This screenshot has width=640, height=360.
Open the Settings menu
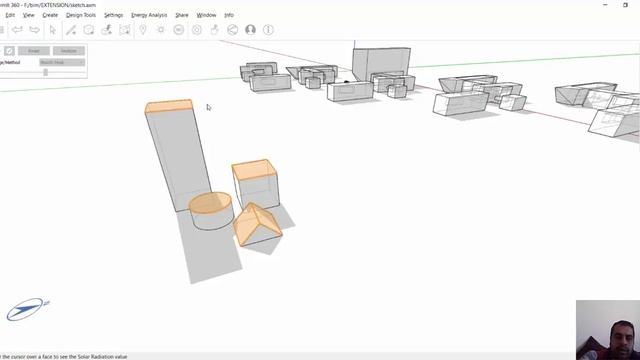(x=113, y=15)
